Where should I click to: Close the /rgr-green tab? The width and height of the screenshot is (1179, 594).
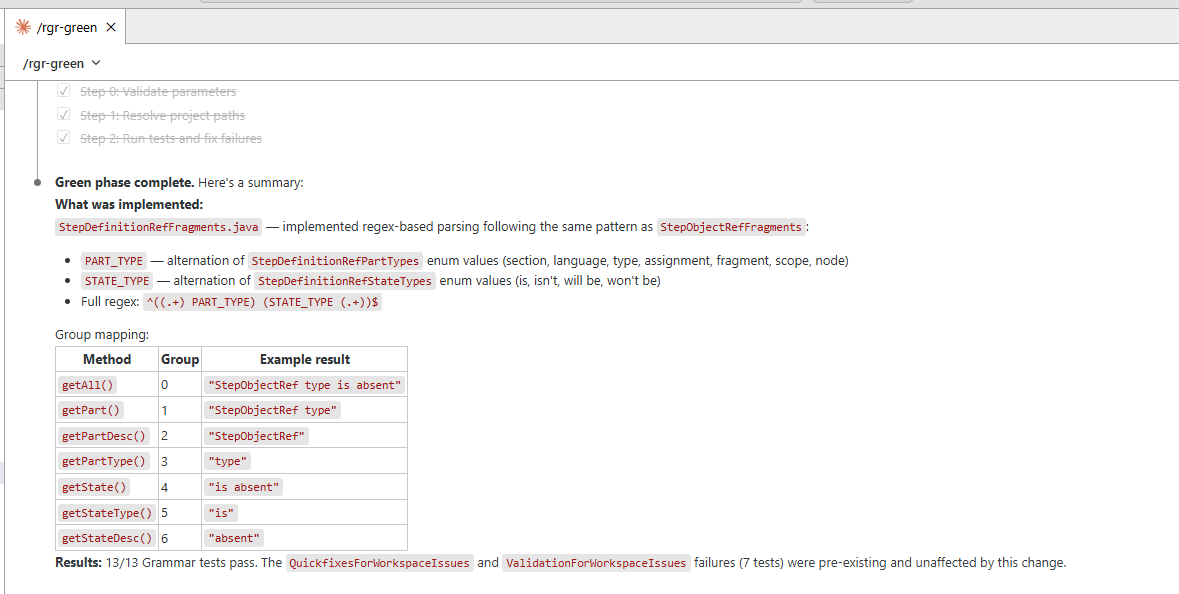pos(111,27)
